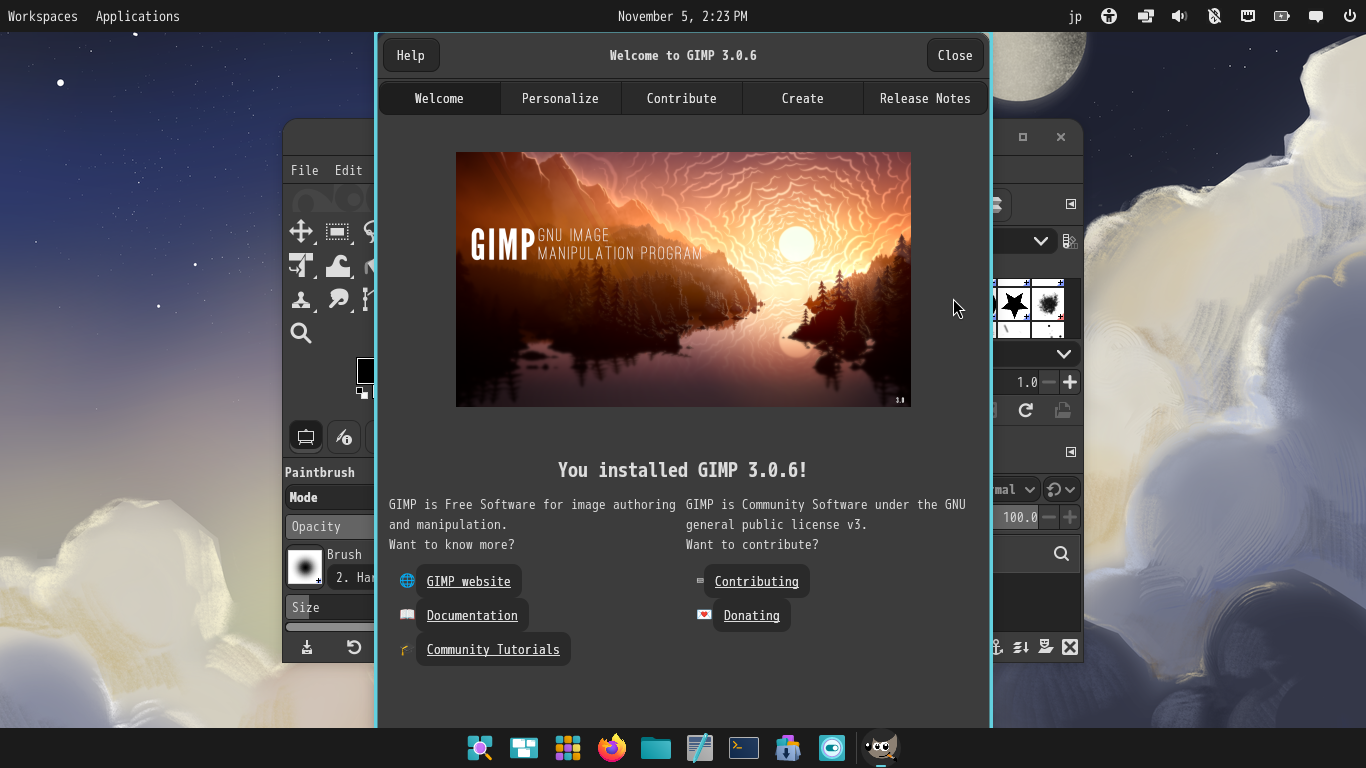The width and height of the screenshot is (1366, 768).
Task: Select the Move tool in toolbox
Action: tap(301, 232)
